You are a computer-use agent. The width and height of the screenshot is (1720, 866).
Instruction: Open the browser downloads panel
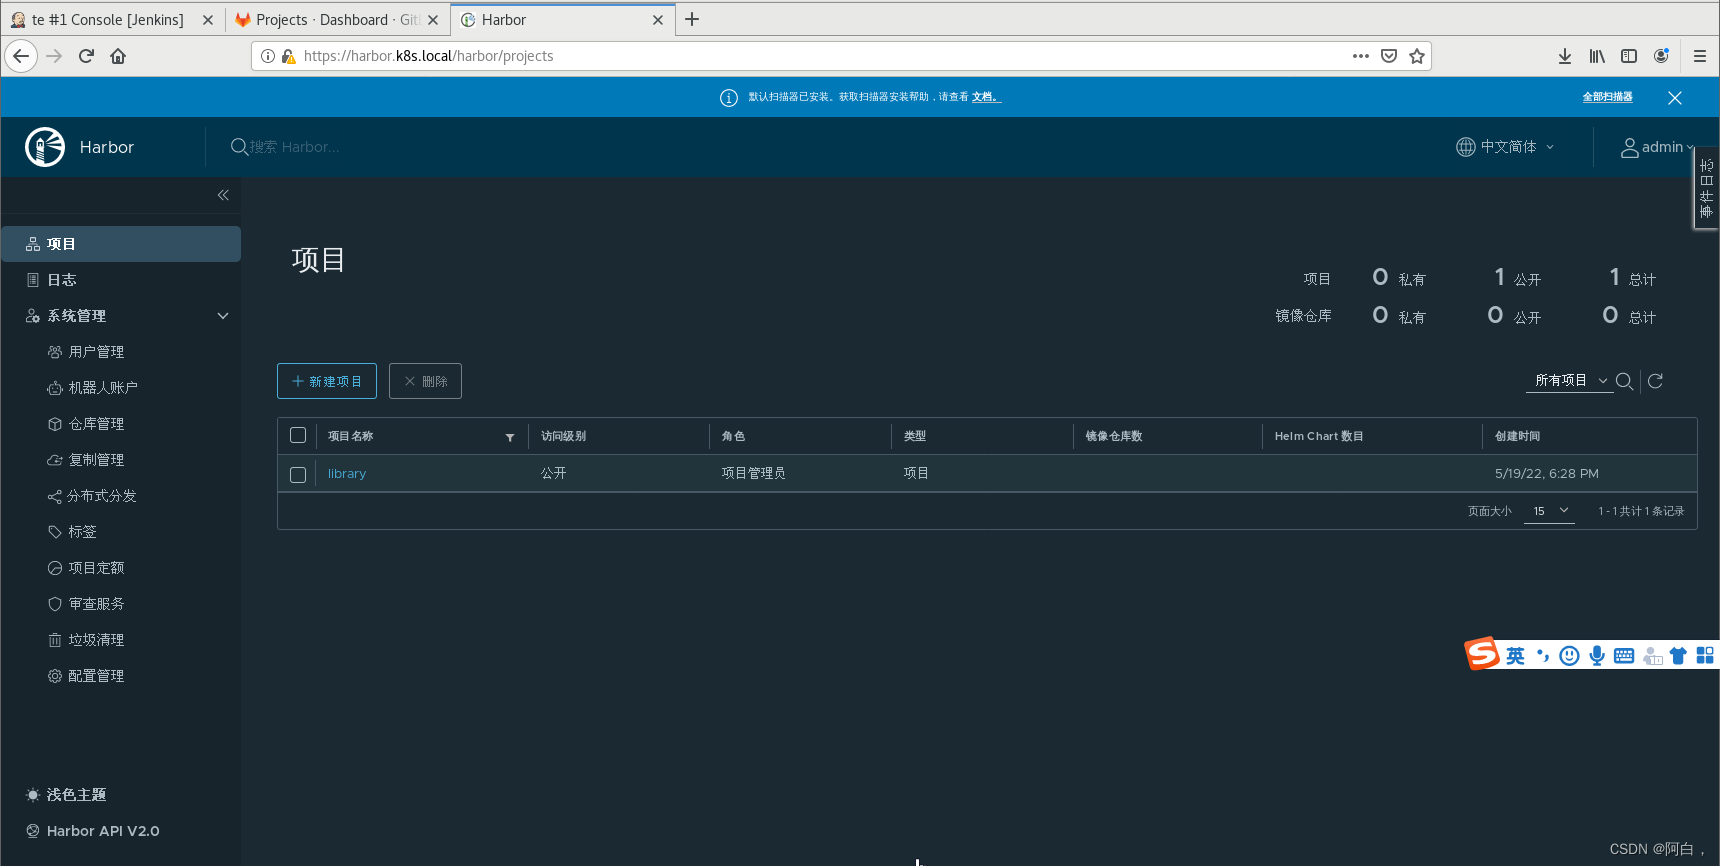(x=1565, y=56)
